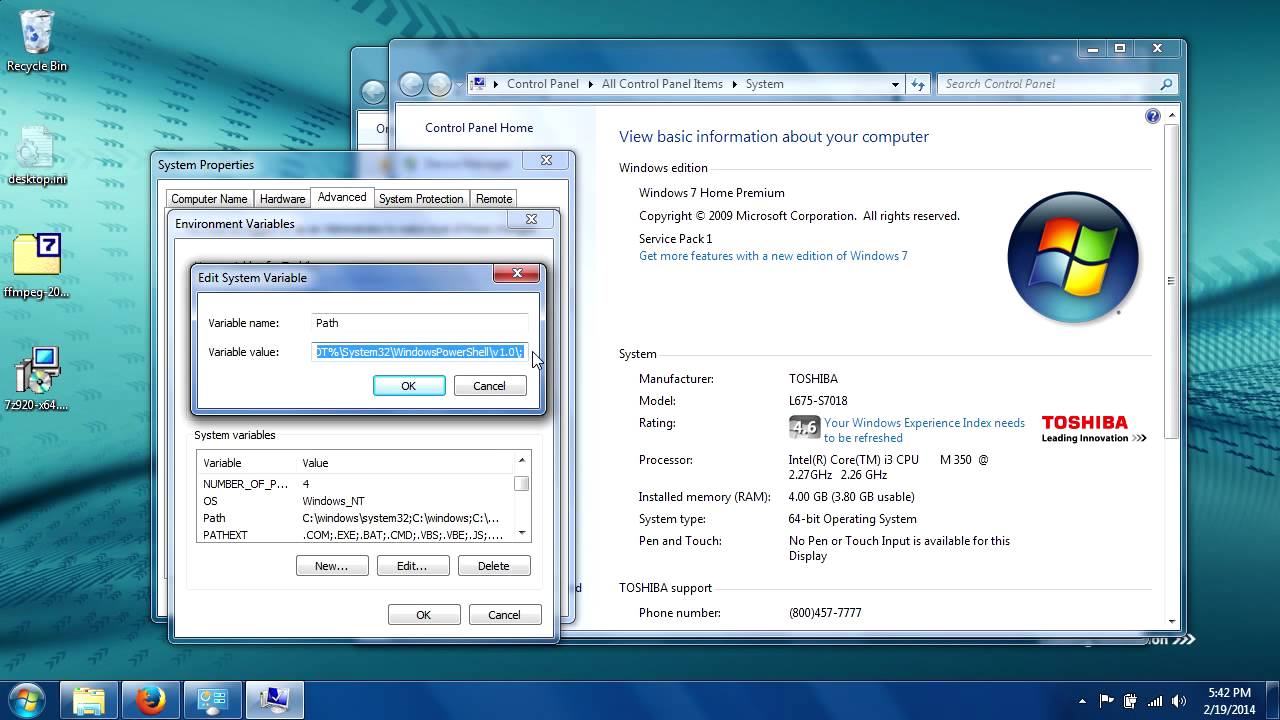Click OK in Edit System Variable dialog
1280x720 pixels.
(x=409, y=386)
